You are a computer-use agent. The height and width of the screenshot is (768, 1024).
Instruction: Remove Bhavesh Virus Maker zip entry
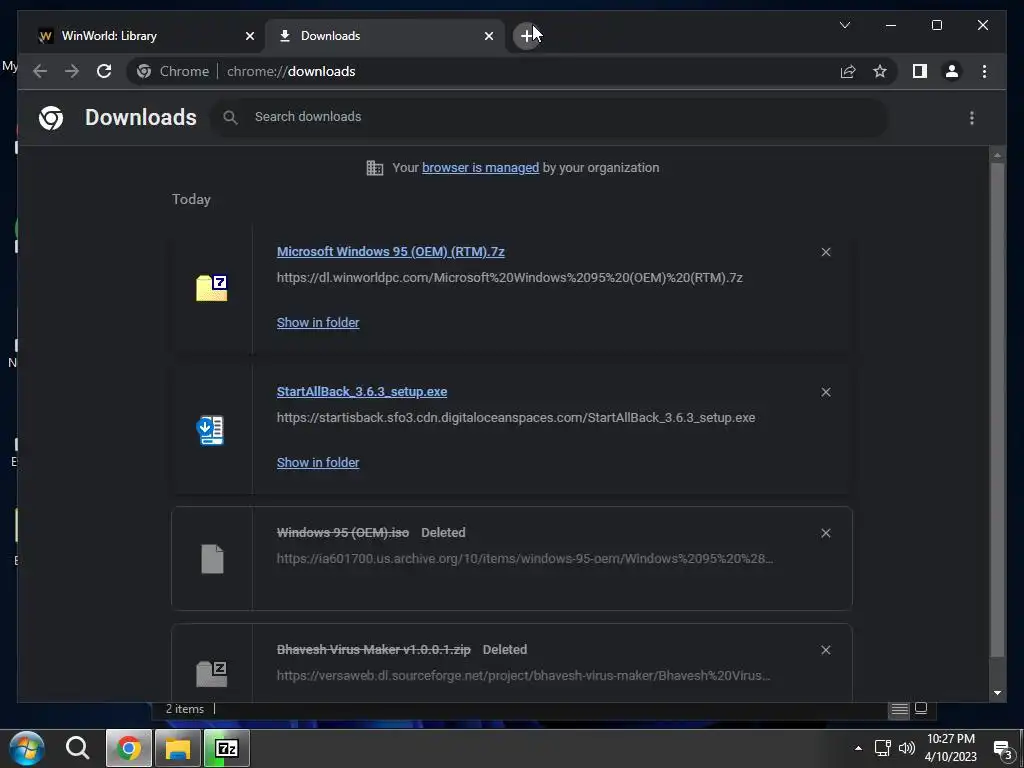pyautogui.click(x=825, y=650)
